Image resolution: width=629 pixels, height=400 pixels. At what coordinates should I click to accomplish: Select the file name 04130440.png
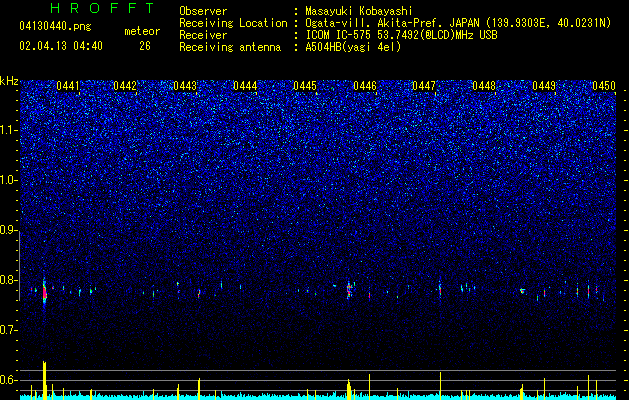[x=55, y=27]
